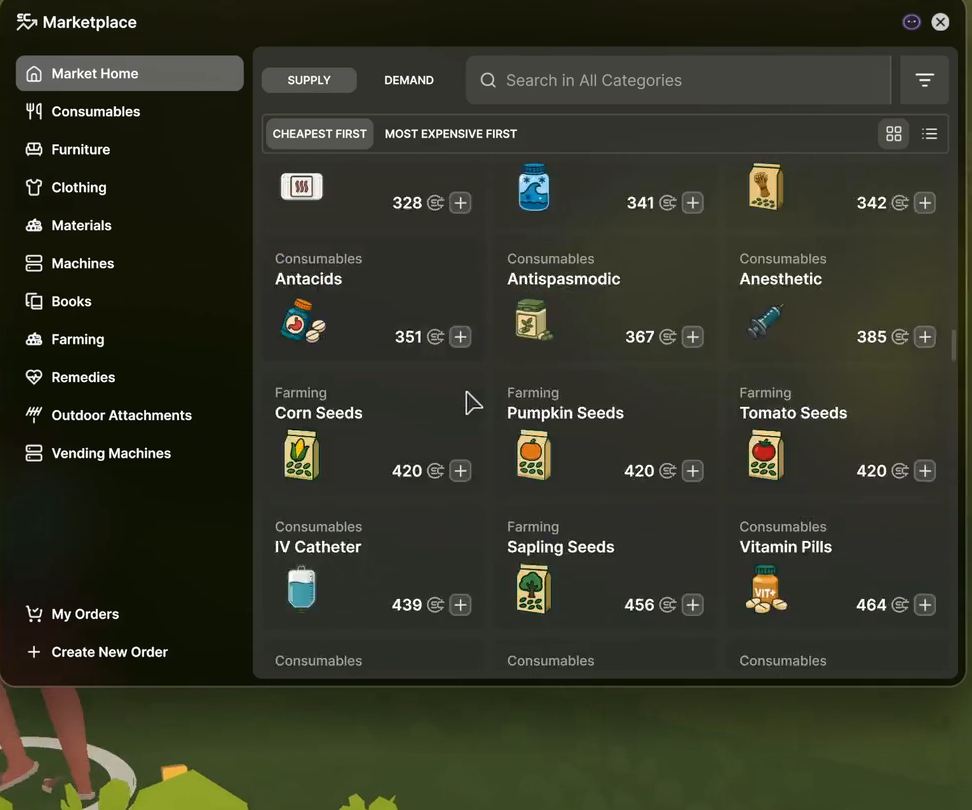
Task: Add IV Catheter with plus button
Action: (x=460, y=604)
